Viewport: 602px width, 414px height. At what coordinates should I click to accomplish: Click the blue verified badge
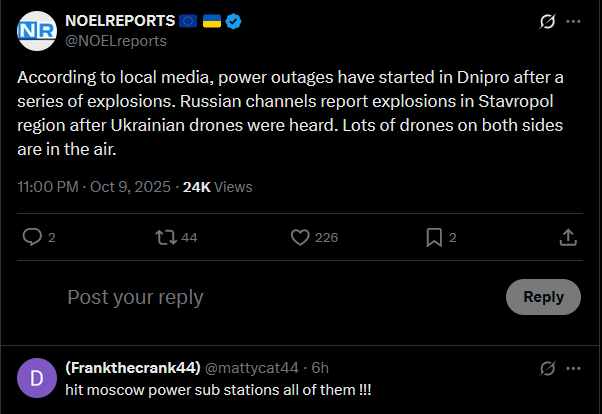pos(234,21)
